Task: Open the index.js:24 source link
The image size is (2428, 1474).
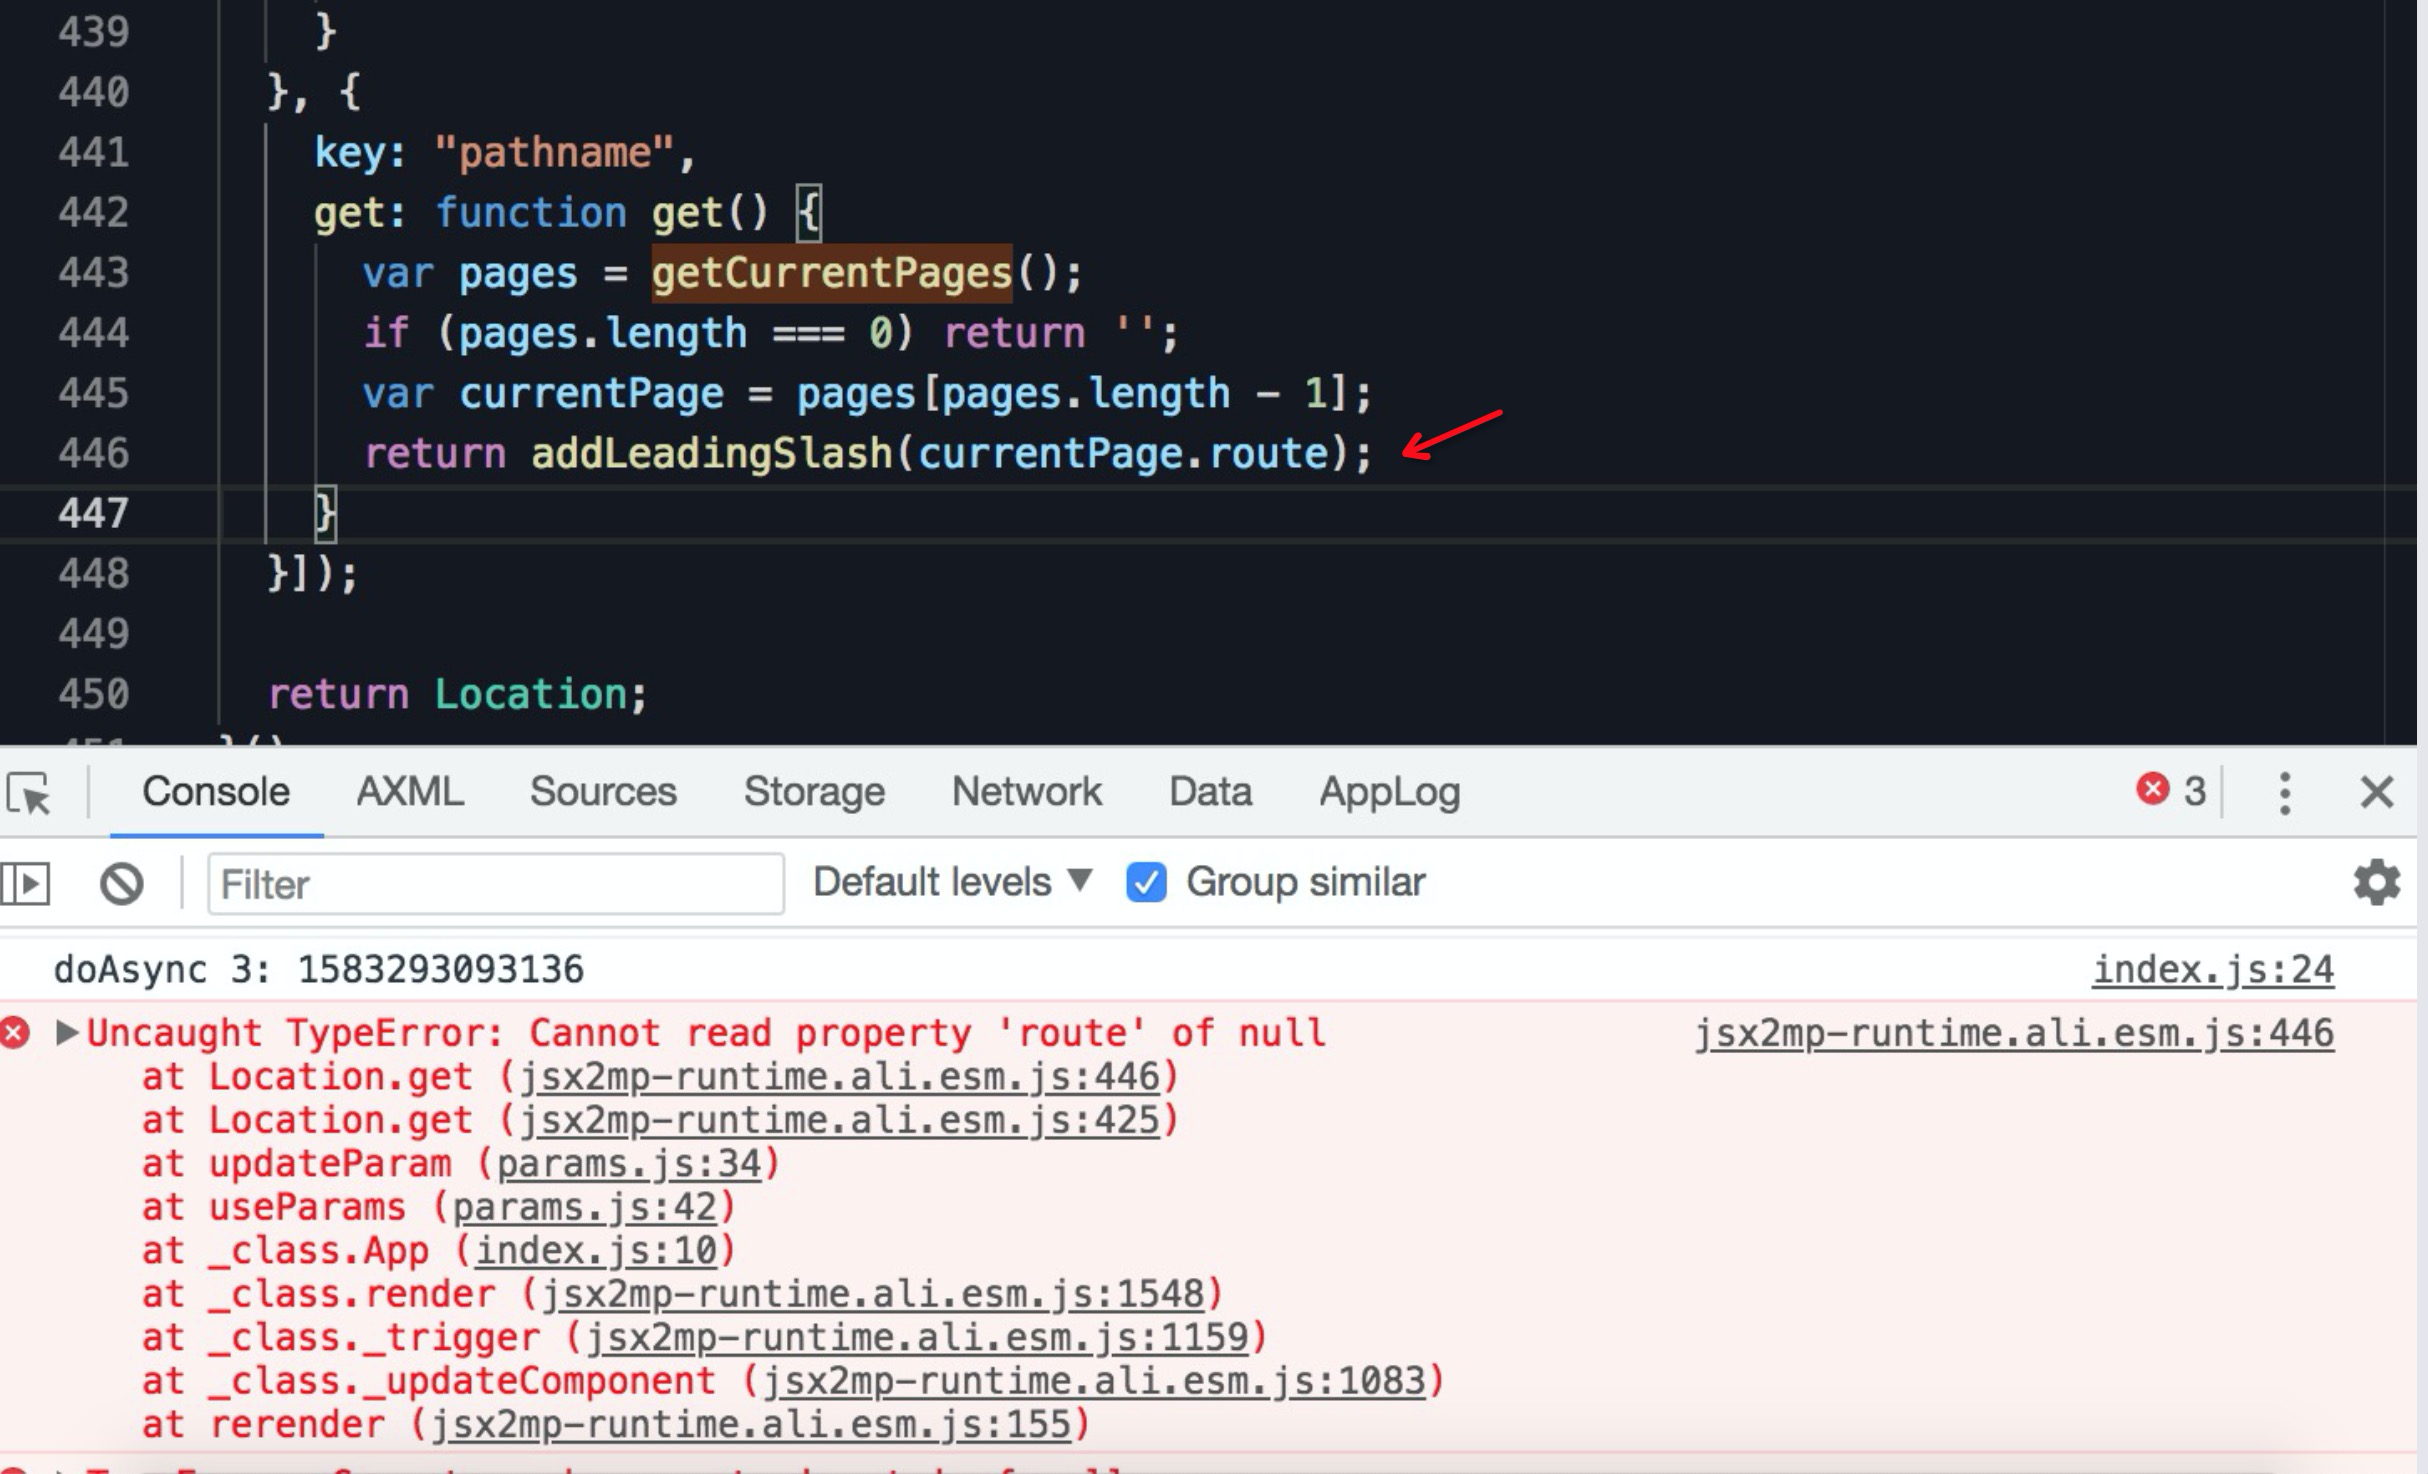Action: (2213, 970)
